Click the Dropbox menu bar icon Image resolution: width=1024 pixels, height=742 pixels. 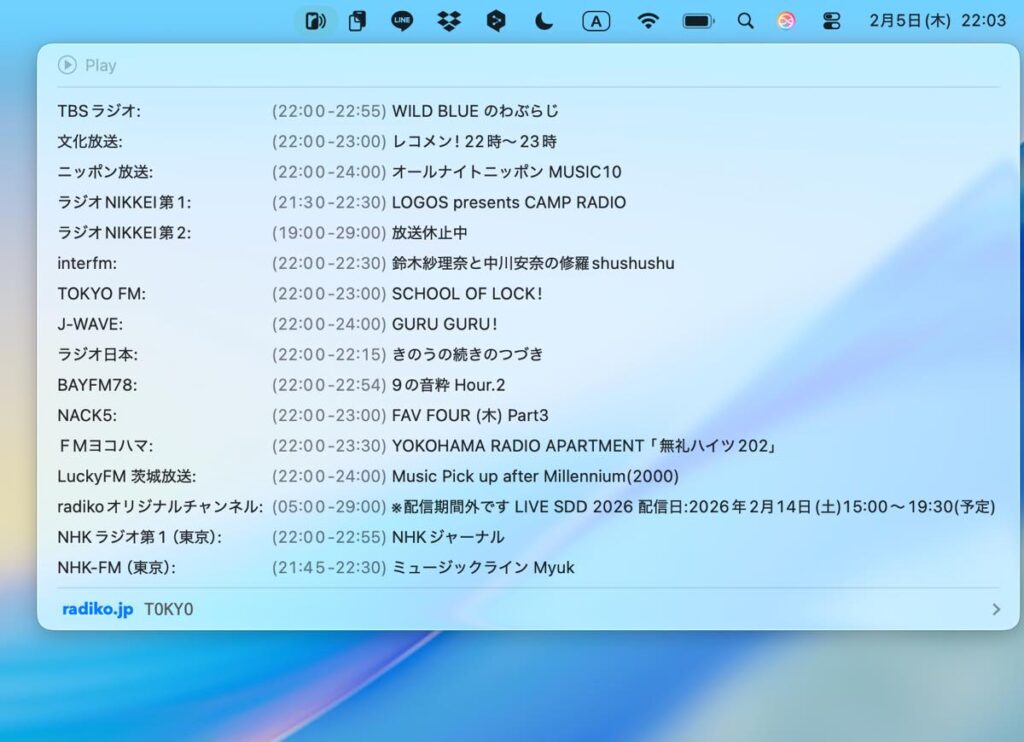449,21
